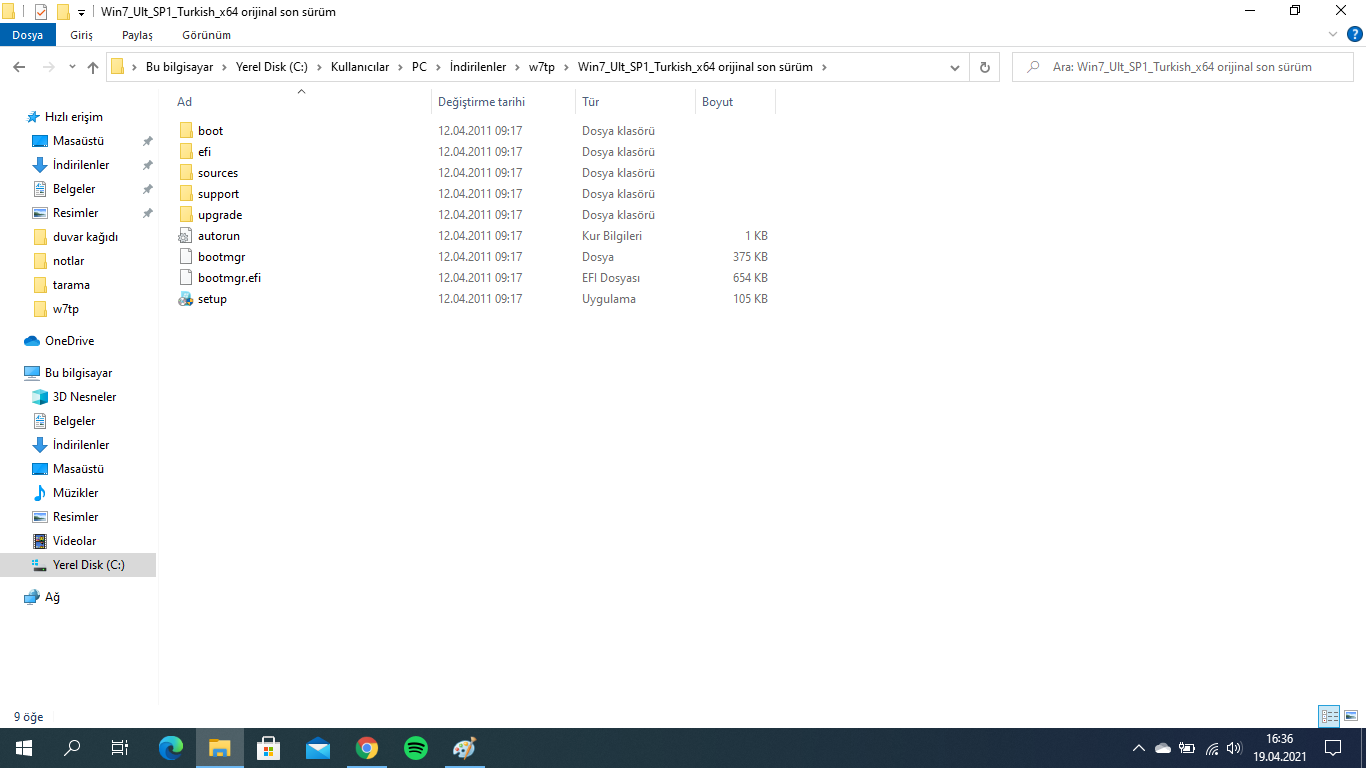The width and height of the screenshot is (1366, 768).
Task: Open the boot folder icon
Action: (185, 131)
